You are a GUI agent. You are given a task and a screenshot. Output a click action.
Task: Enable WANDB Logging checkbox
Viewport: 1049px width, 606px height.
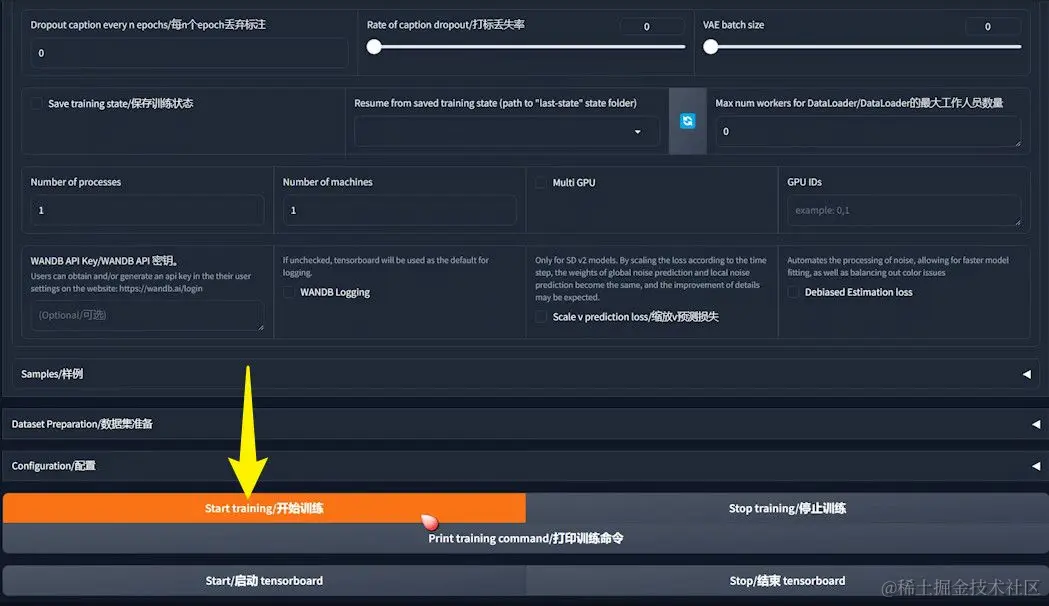pos(289,292)
